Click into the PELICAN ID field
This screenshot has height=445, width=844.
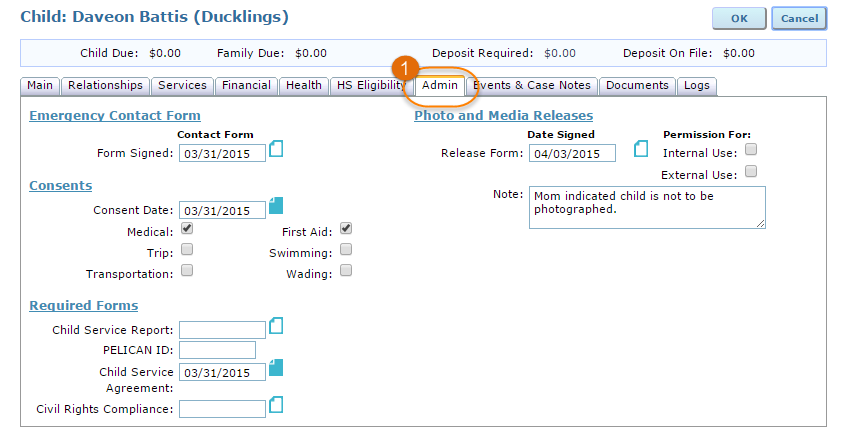point(217,350)
